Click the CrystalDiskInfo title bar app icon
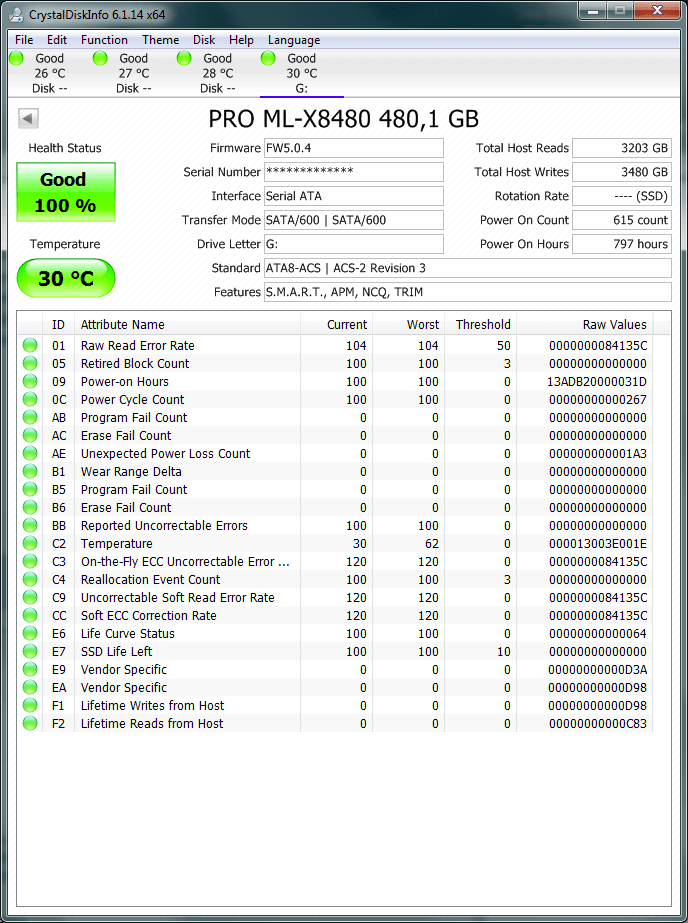 (18, 15)
